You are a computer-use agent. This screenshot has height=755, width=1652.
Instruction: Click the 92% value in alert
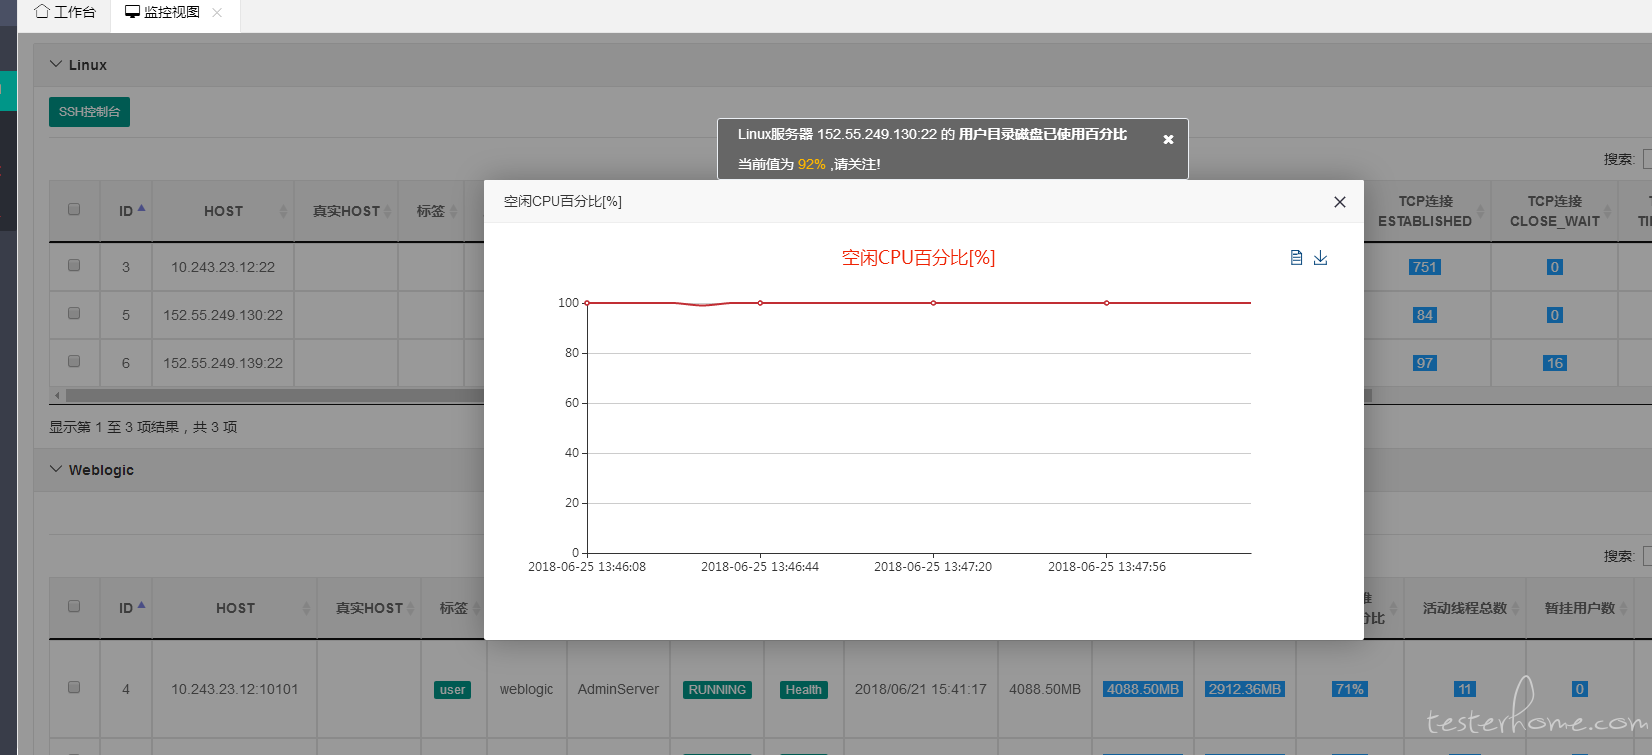pyautogui.click(x=811, y=164)
